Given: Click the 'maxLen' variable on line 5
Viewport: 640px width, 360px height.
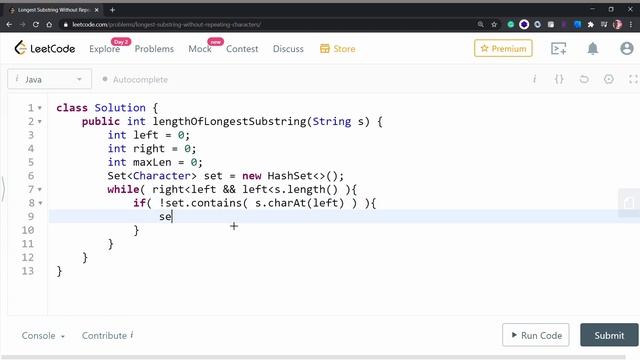Looking at the screenshot, I should point(152,162).
